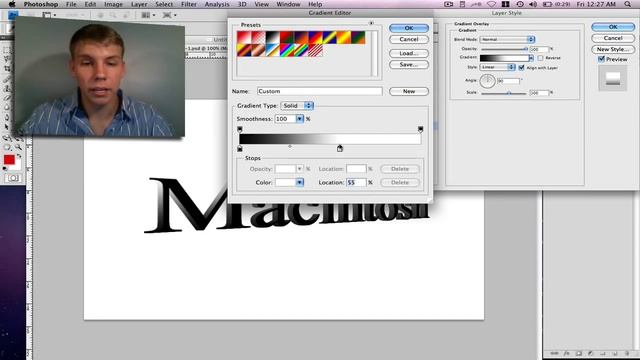Image resolution: width=640 pixels, height=360 pixels.
Task: Click the Time Machine clock icon
Action: tap(520, 4)
